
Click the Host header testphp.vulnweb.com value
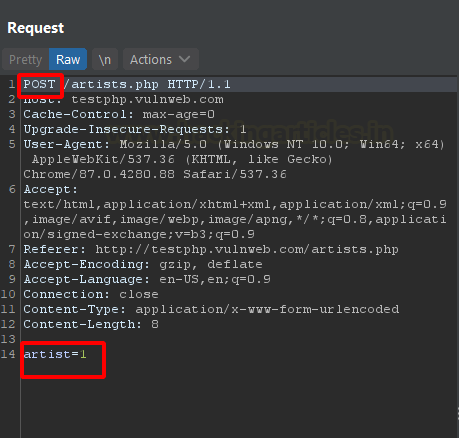tap(147, 99)
